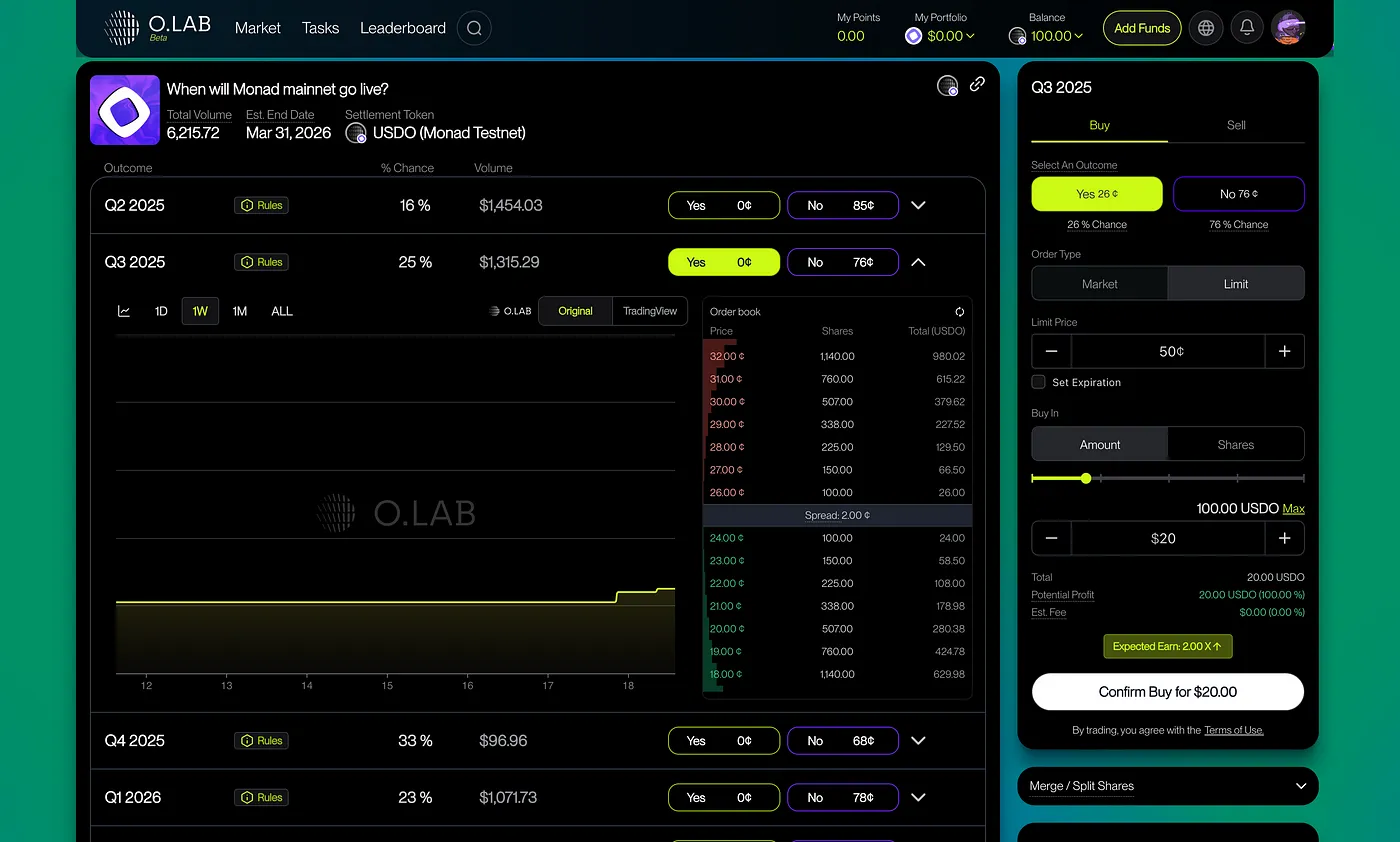The width and height of the screenshot is (1400, 842).
Task: Enable the Set Expiration checkbox
Action: click(1039, 382)
